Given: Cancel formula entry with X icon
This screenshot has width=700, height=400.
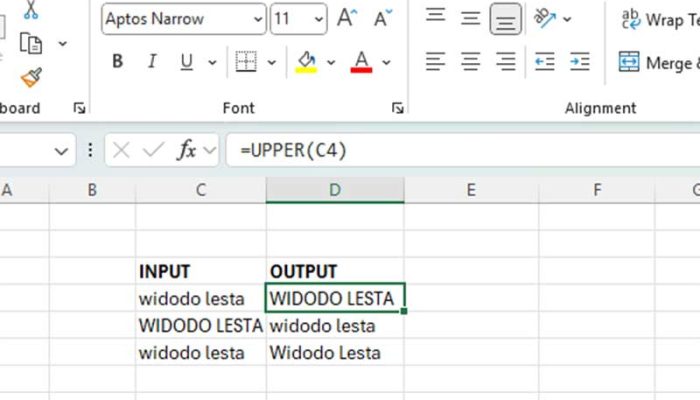Looking at the screenshot, I should (x=121, y=150).
